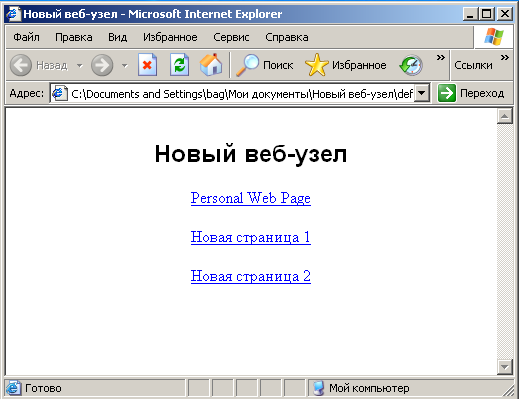
Task: Open the Сервис menu
Action: (x=231, y=37)
